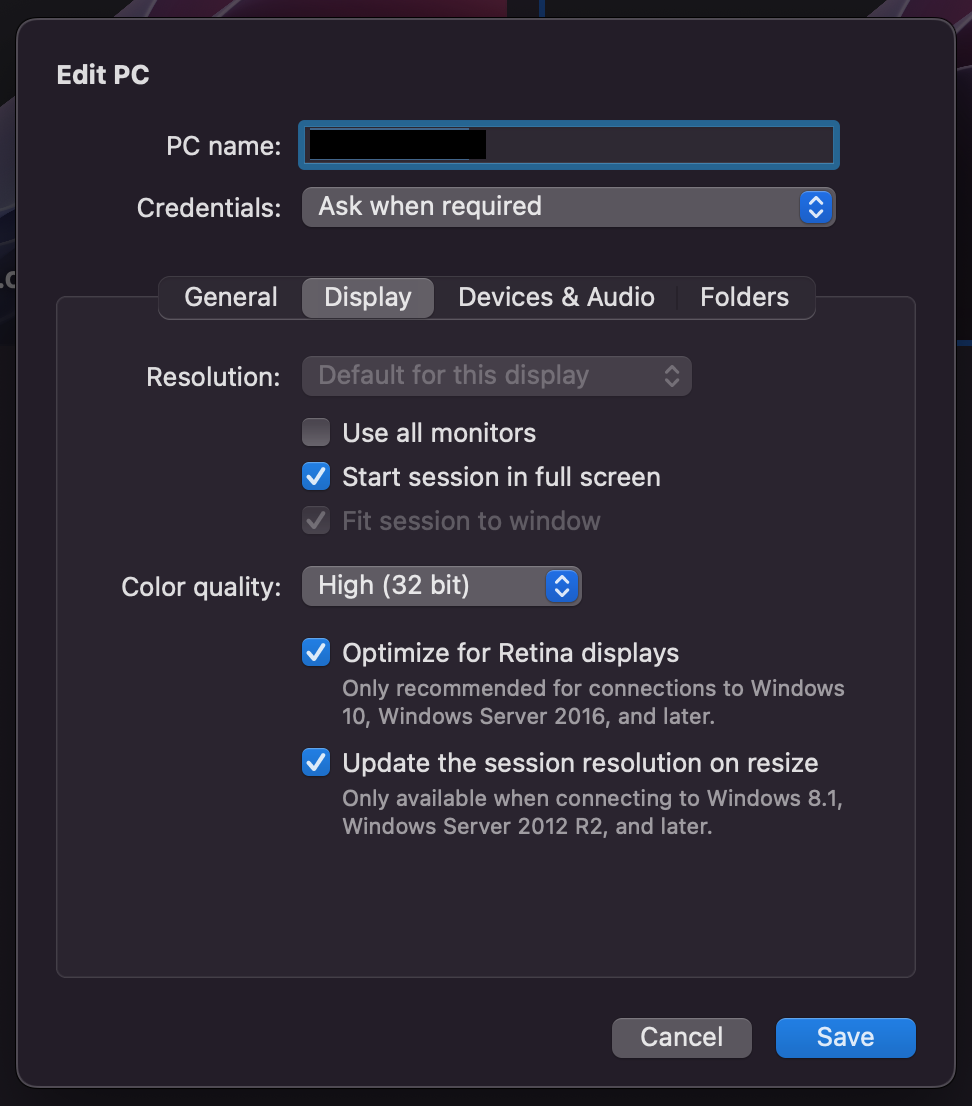The width and height of the screenshot is (972, 1106).
Task: Click the blue Save button
Action: coord(845,1037)
